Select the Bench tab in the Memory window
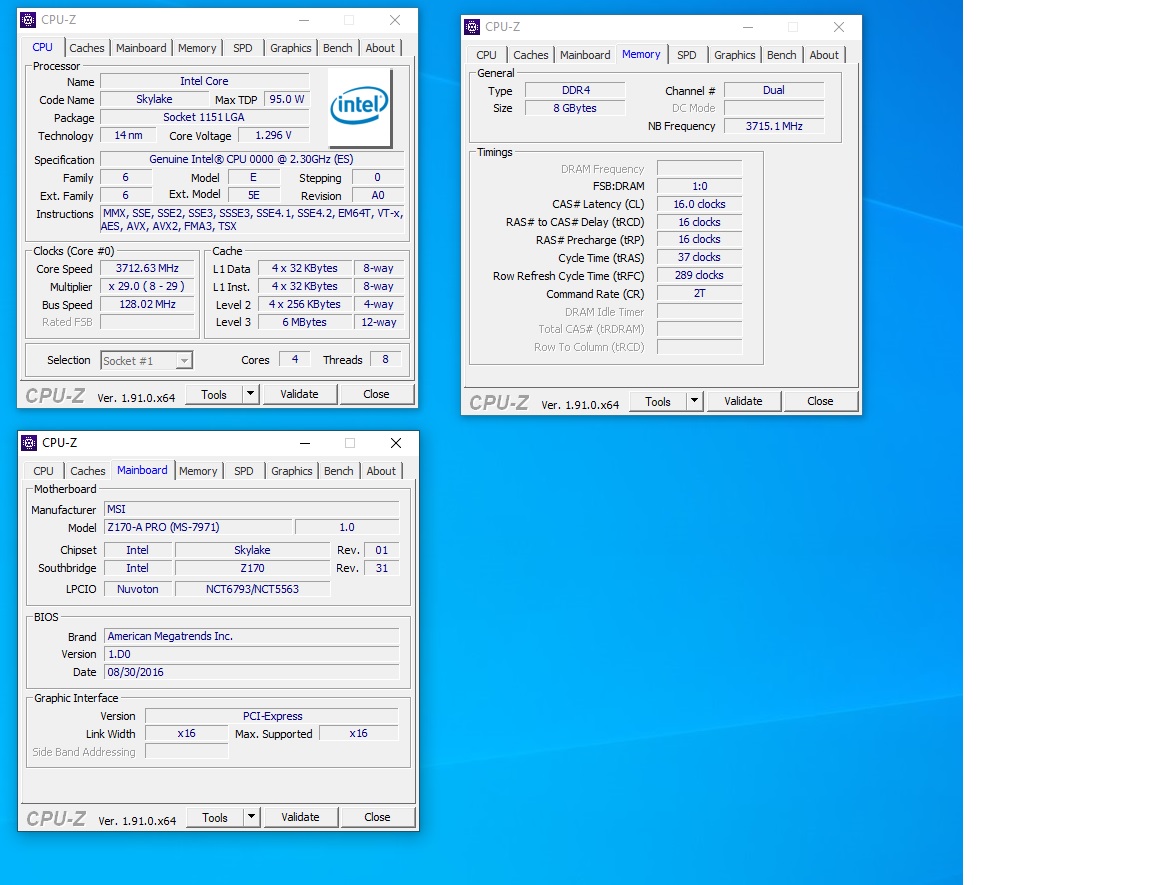 coord(781,55)
